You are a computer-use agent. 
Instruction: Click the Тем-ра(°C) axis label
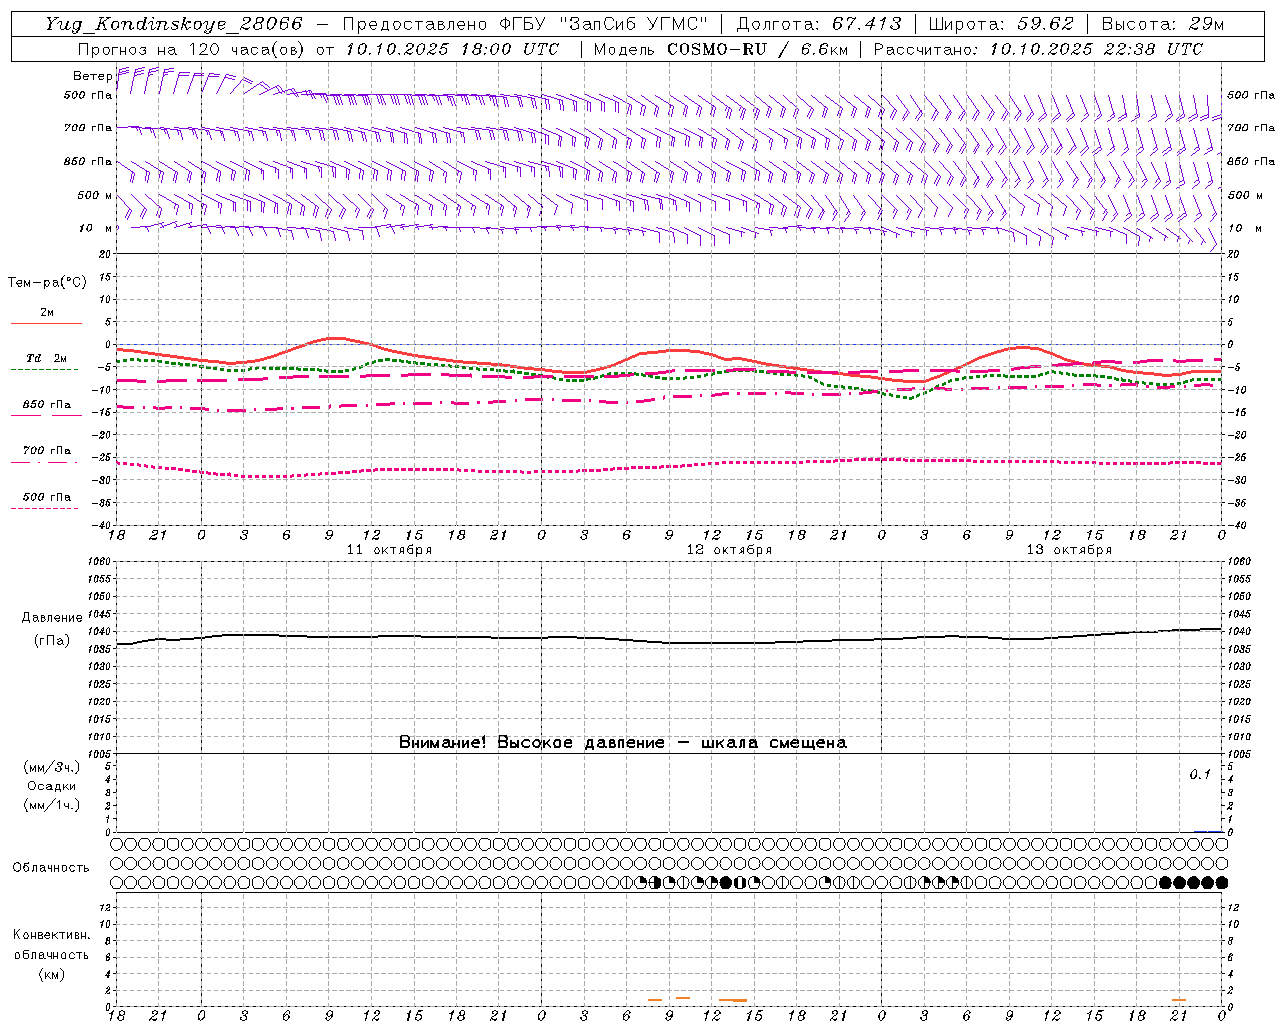(47, 282)
